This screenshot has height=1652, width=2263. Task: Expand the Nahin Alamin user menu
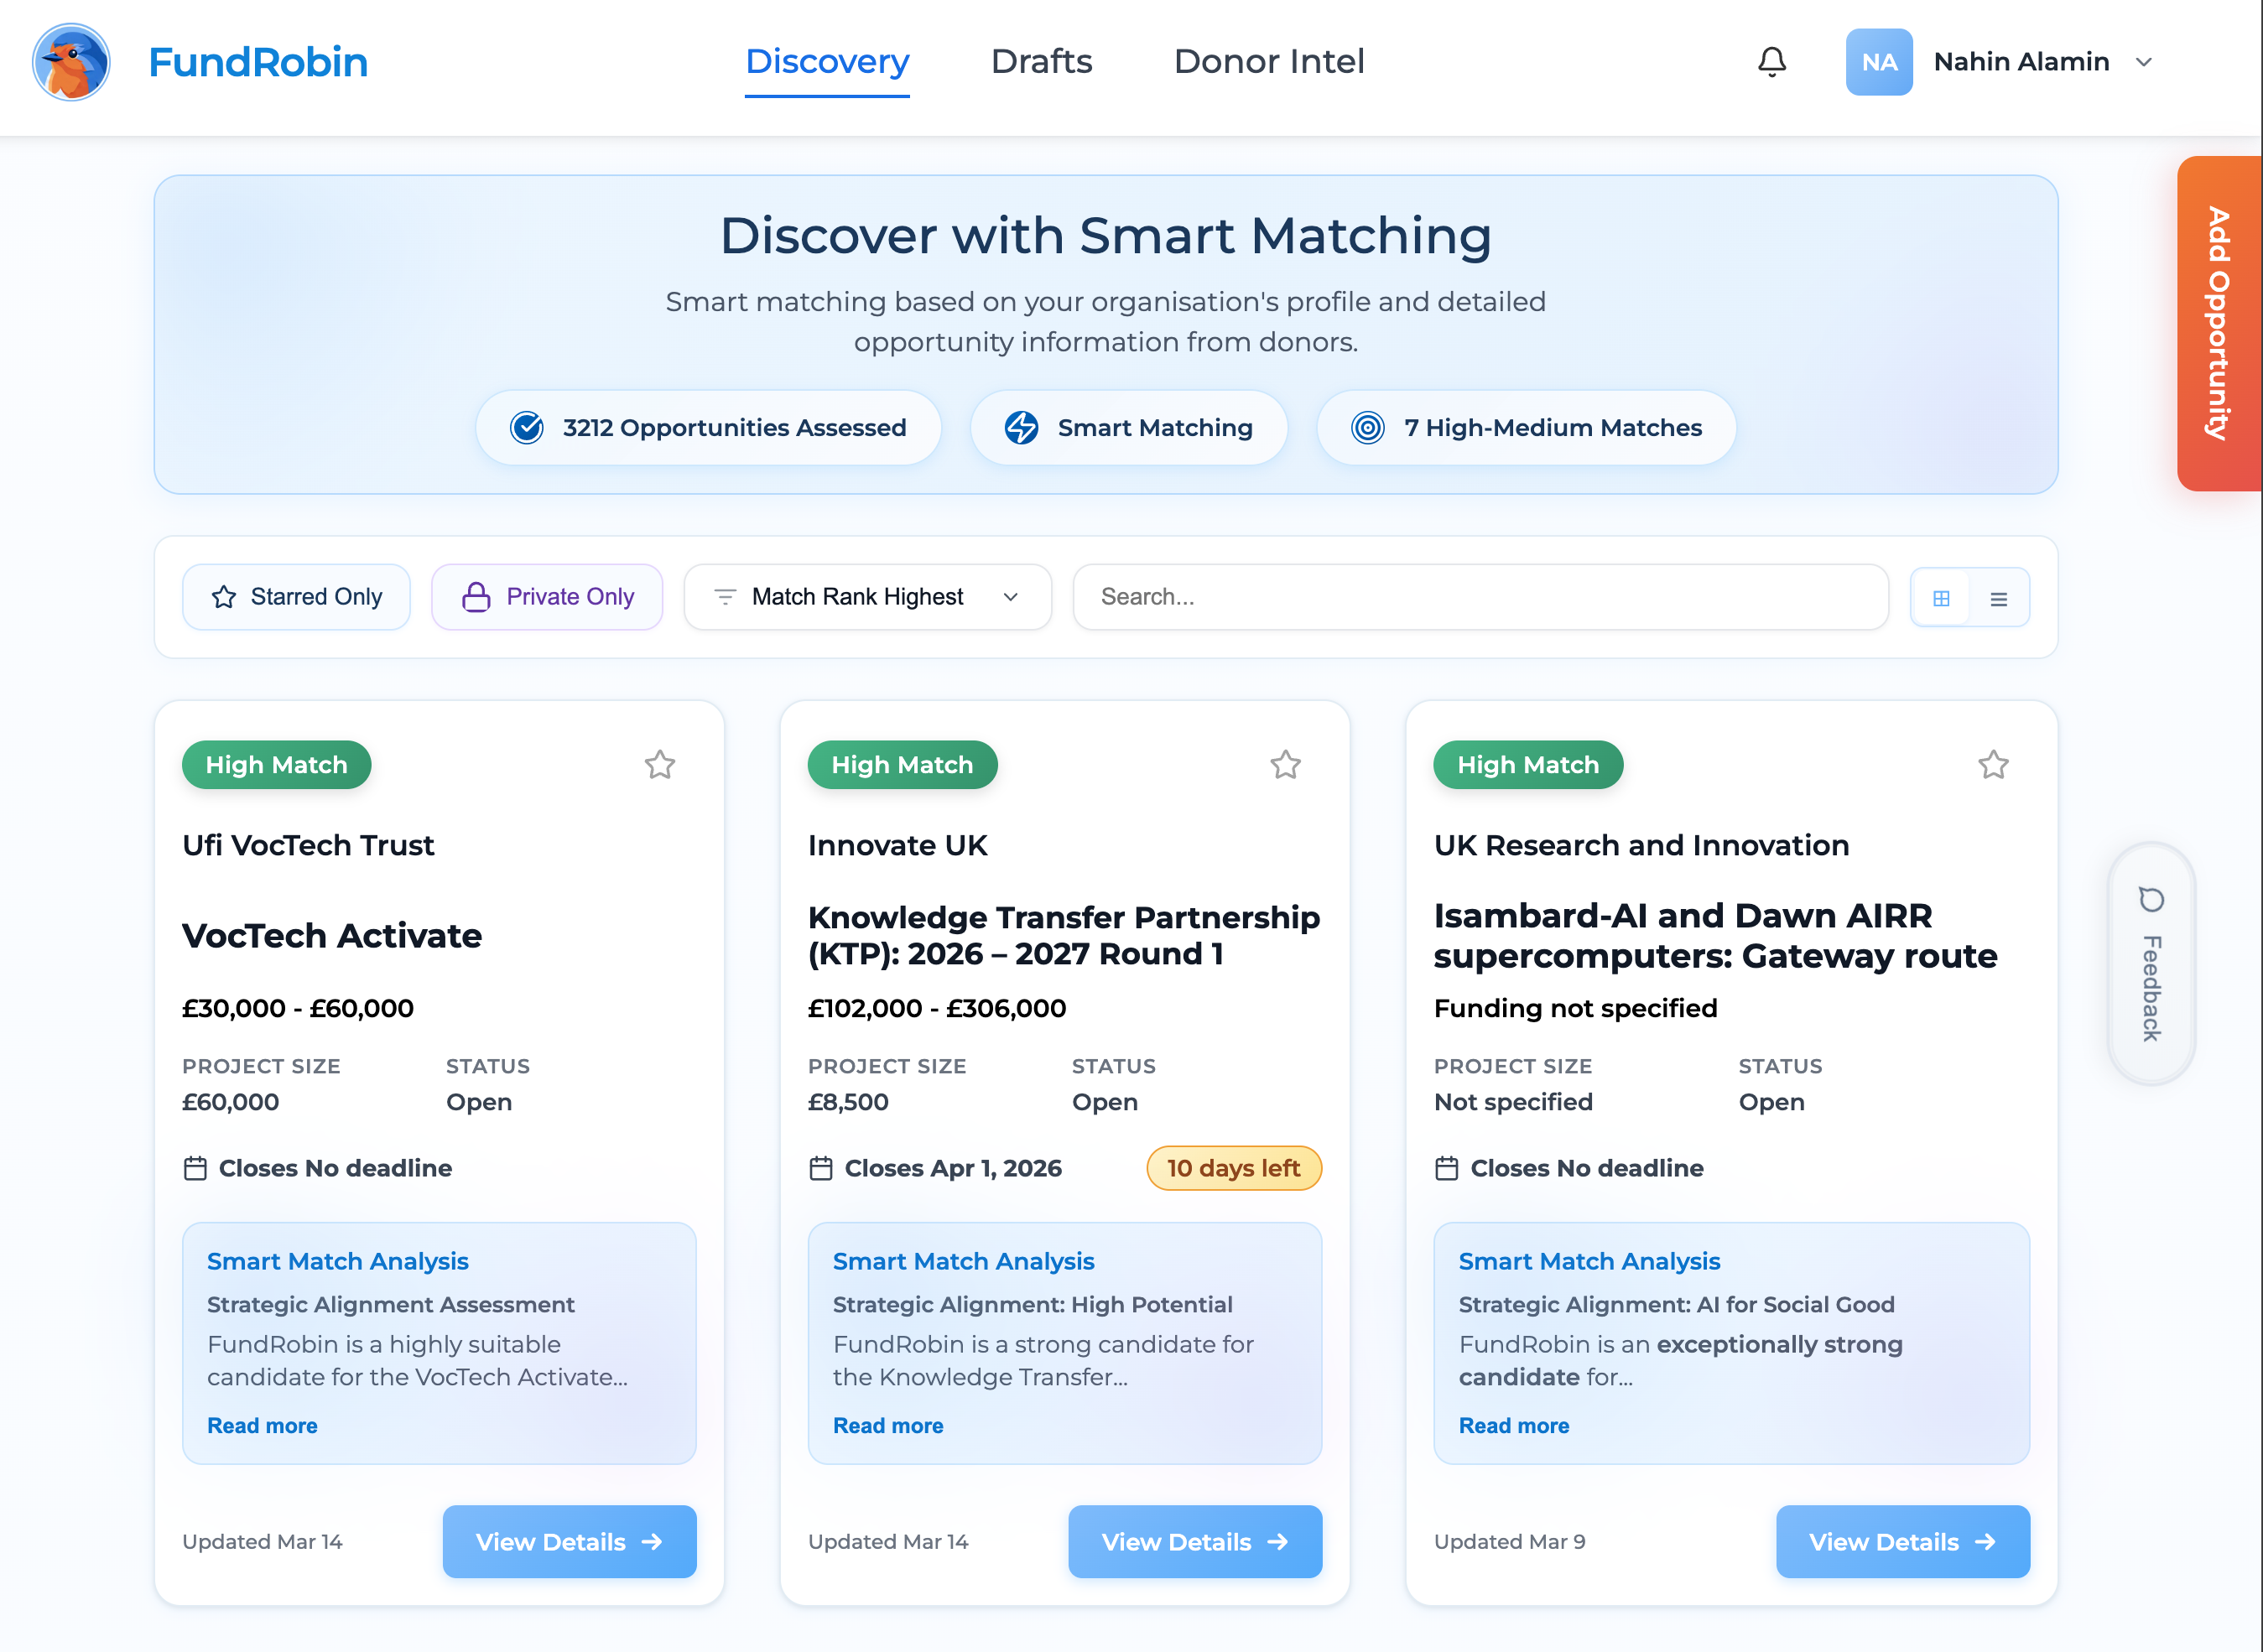pyautogui.click(x=2020, y=62)
